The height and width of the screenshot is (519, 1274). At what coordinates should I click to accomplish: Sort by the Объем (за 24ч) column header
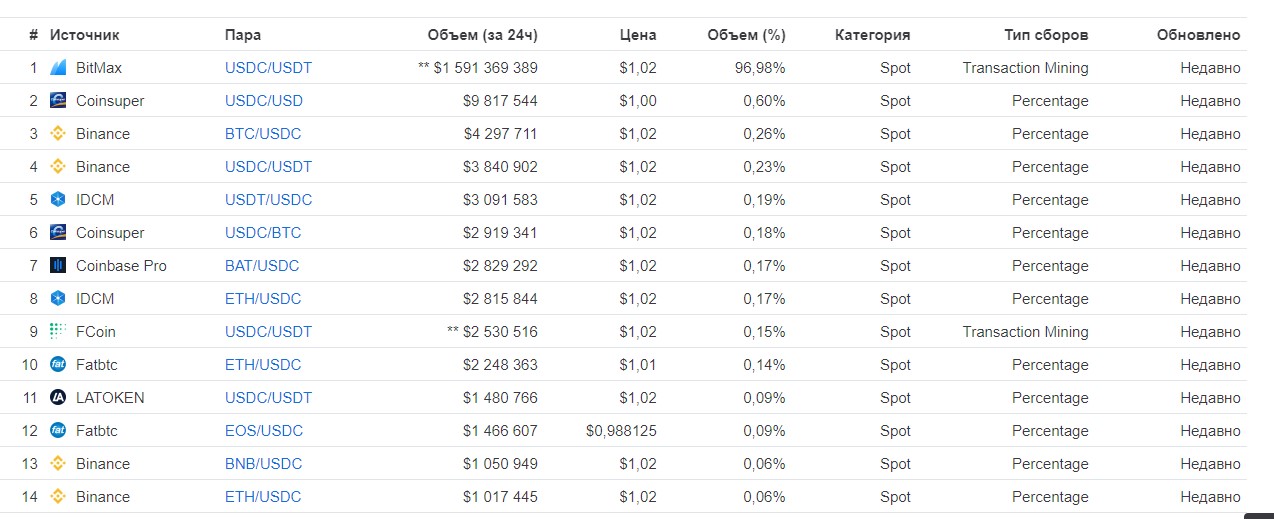coord(482,35)
